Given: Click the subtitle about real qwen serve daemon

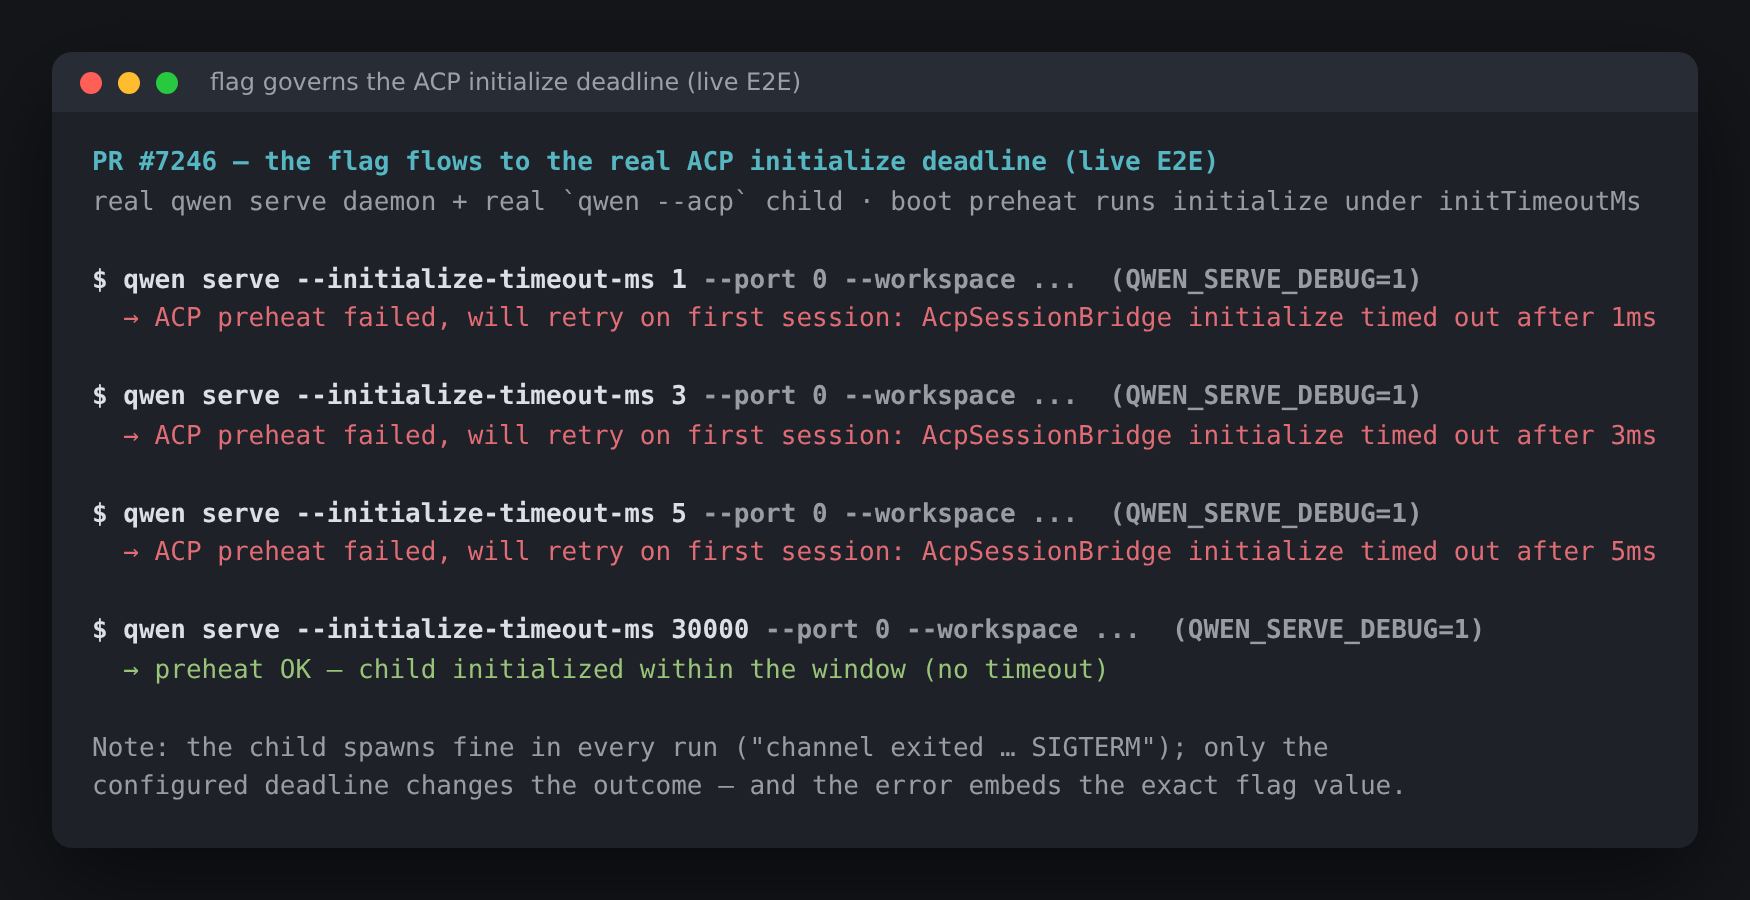Looking at the screenshot, I should tap(866, 201).
